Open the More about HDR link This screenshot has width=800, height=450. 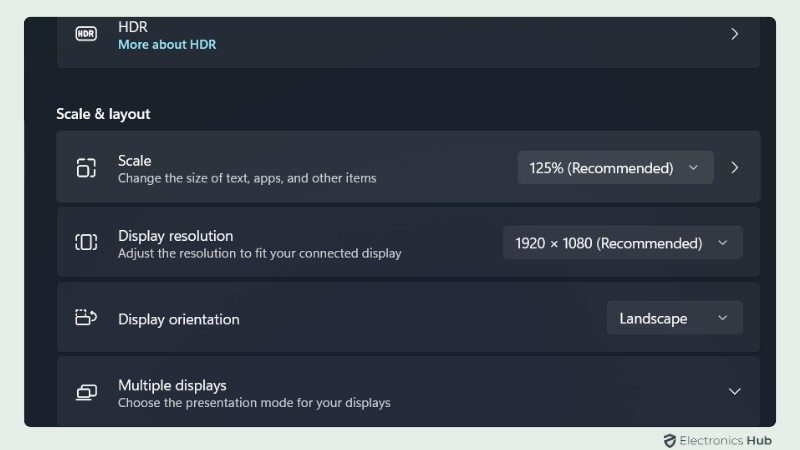[167, 44]
